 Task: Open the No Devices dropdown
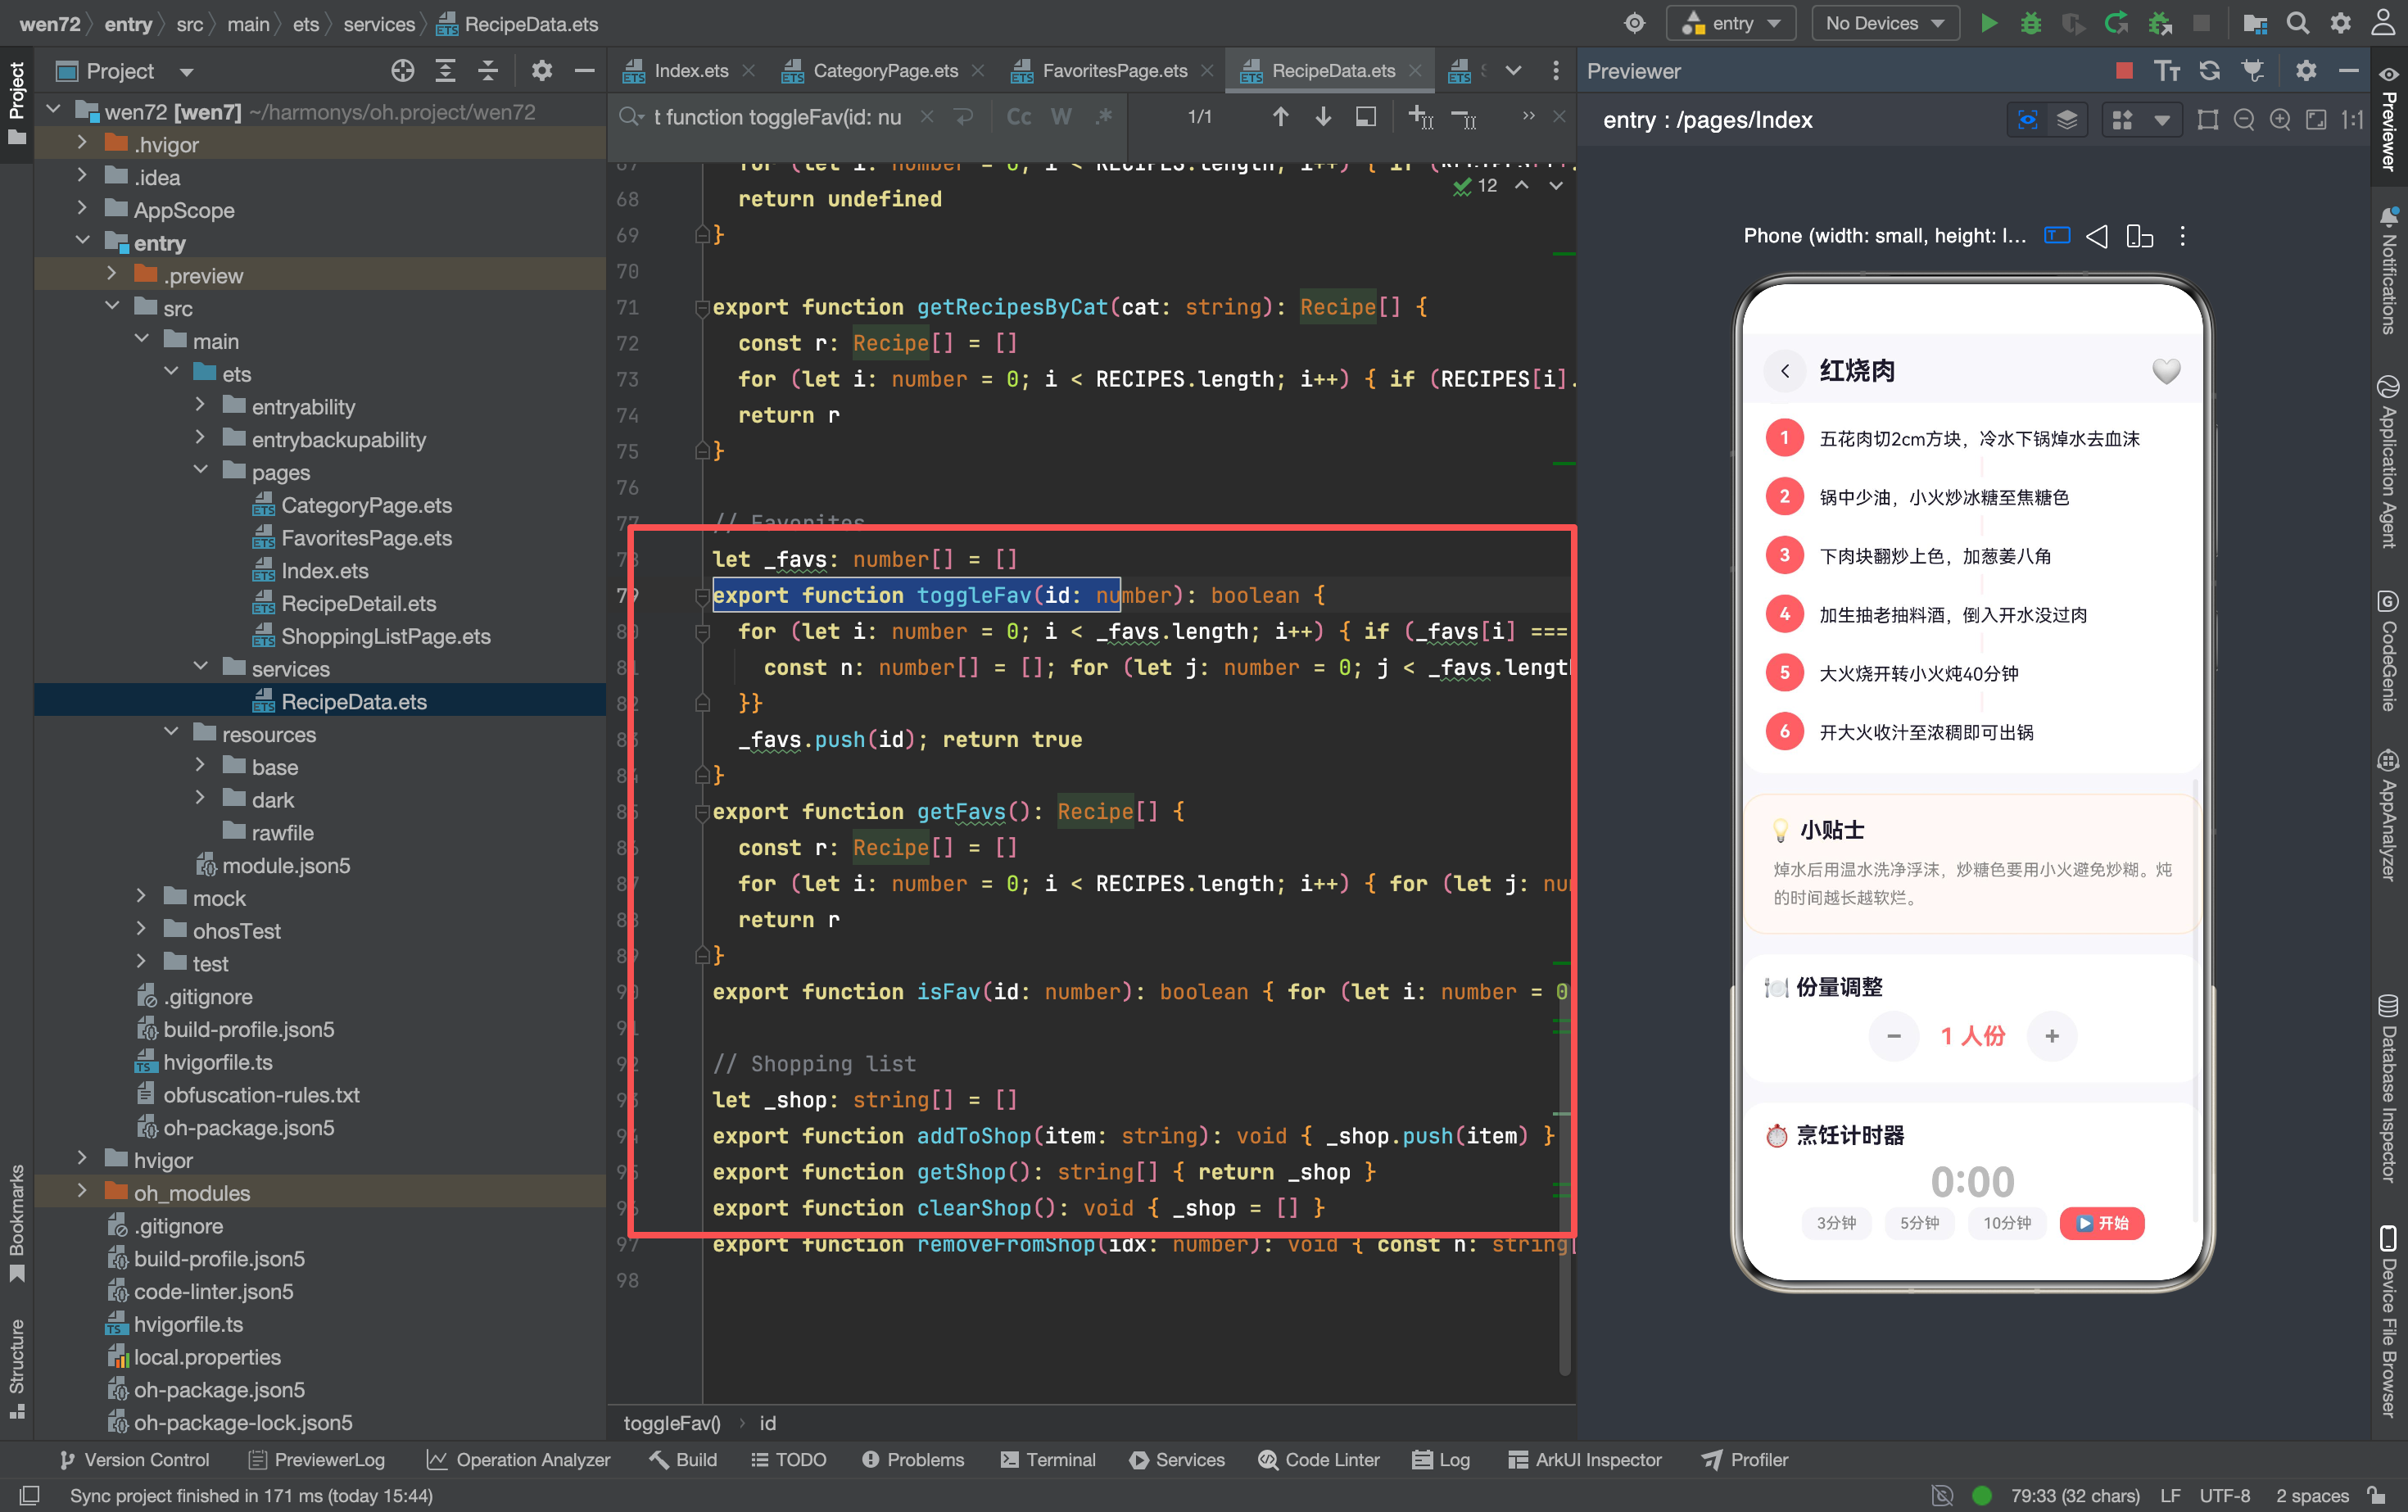point(1884,23)
